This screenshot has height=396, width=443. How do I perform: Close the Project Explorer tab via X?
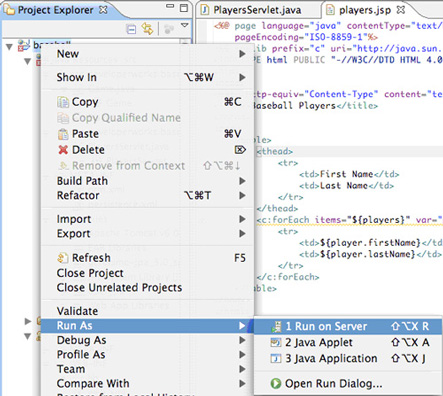coord(103,10)
